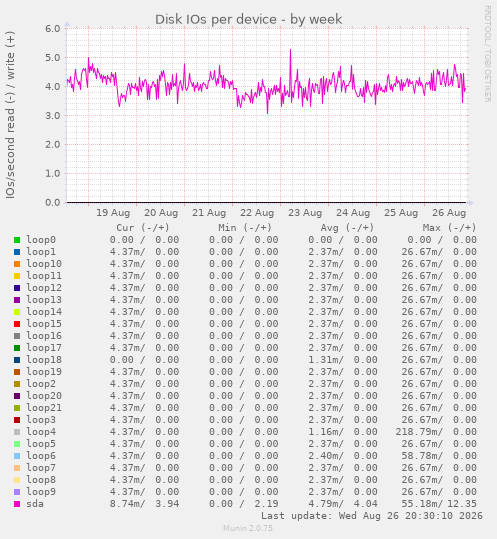Click the 'Last update' timestamp text

[372, 516]
